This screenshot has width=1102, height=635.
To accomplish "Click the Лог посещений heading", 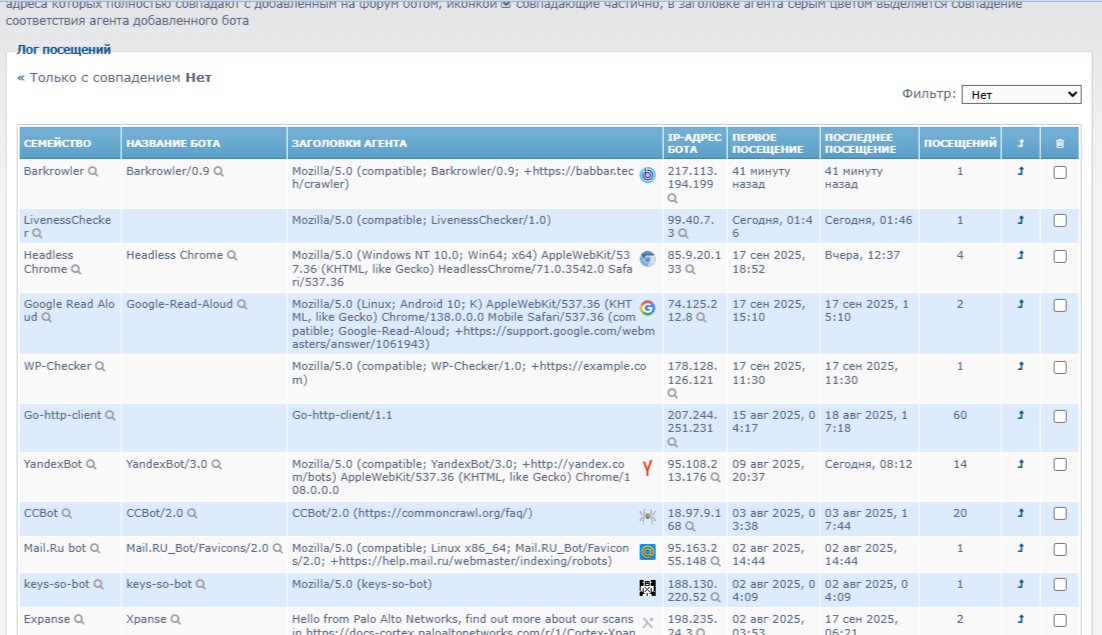I will 63,49.
